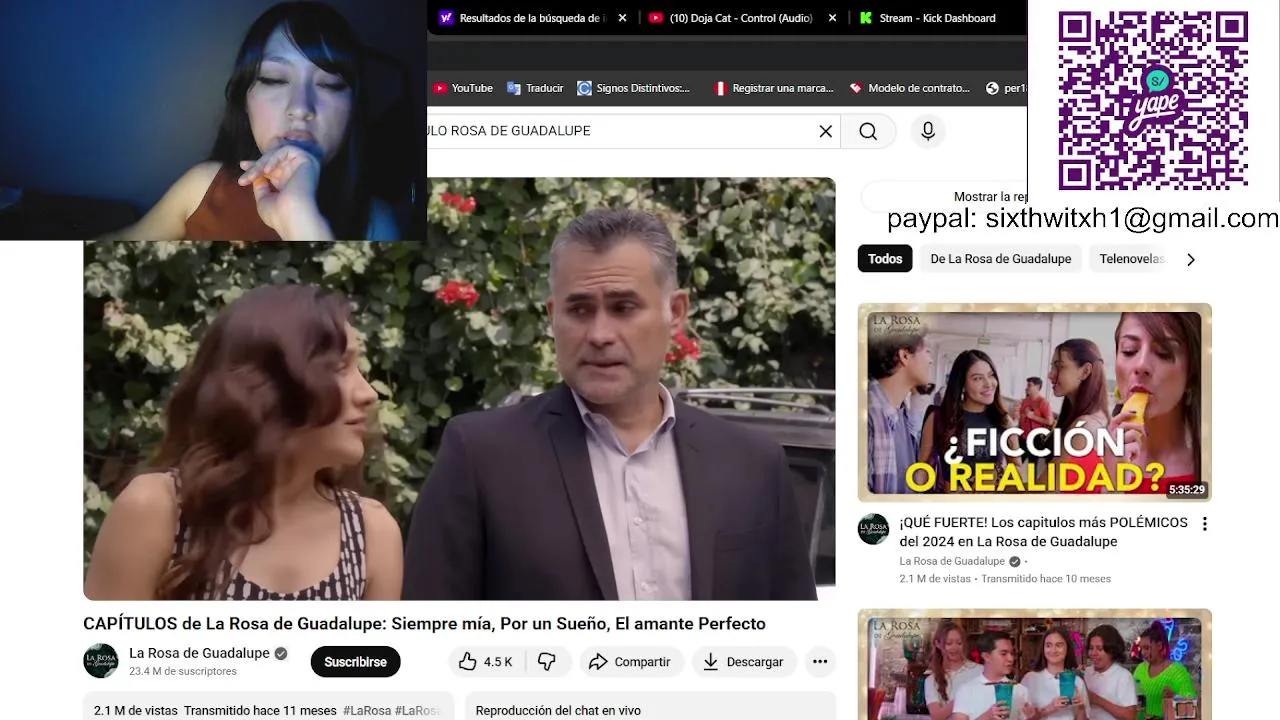Click La Rosa de Guadalupe channel name under video
Screen dimensions: 1280x720
click(199, 653)
